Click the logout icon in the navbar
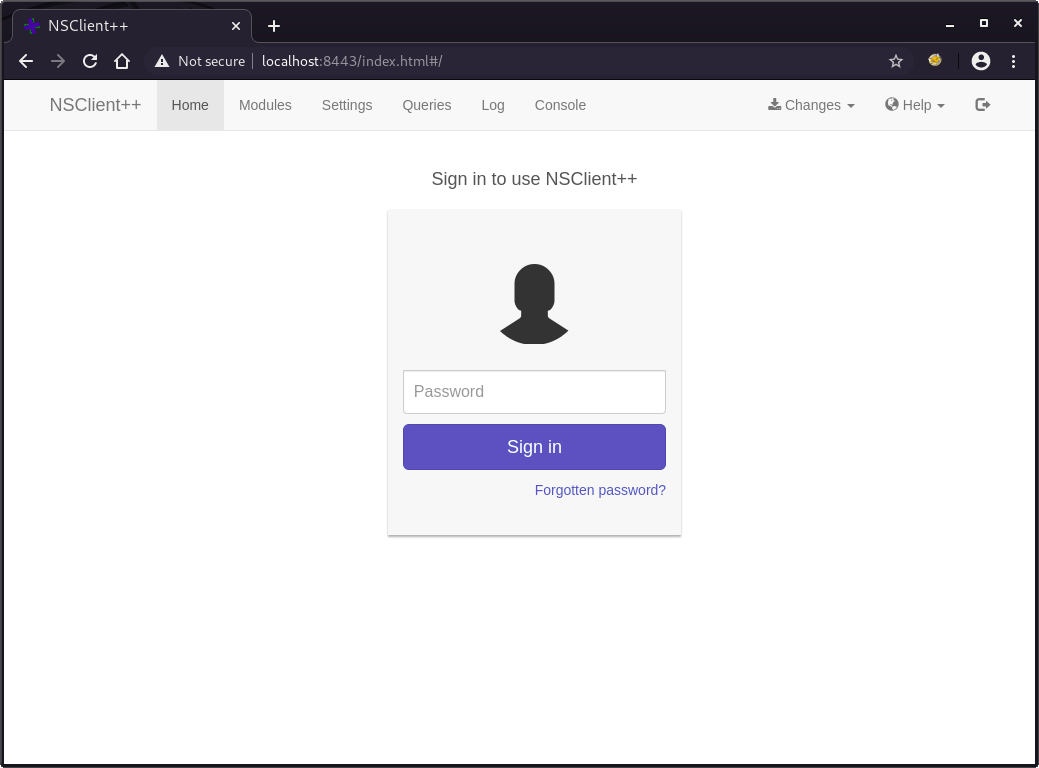 (x=983, y=105)
